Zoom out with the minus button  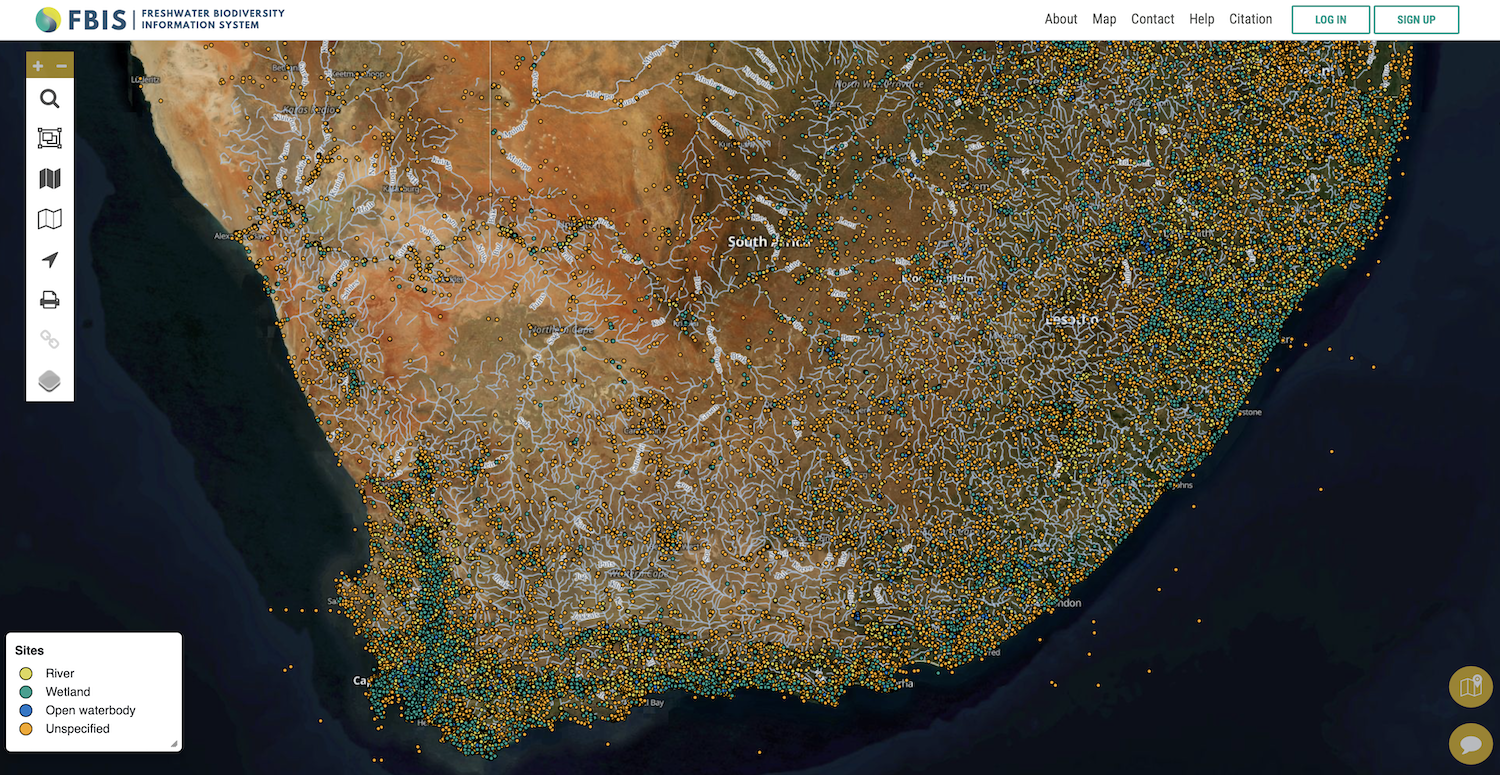tap(62, 66)
